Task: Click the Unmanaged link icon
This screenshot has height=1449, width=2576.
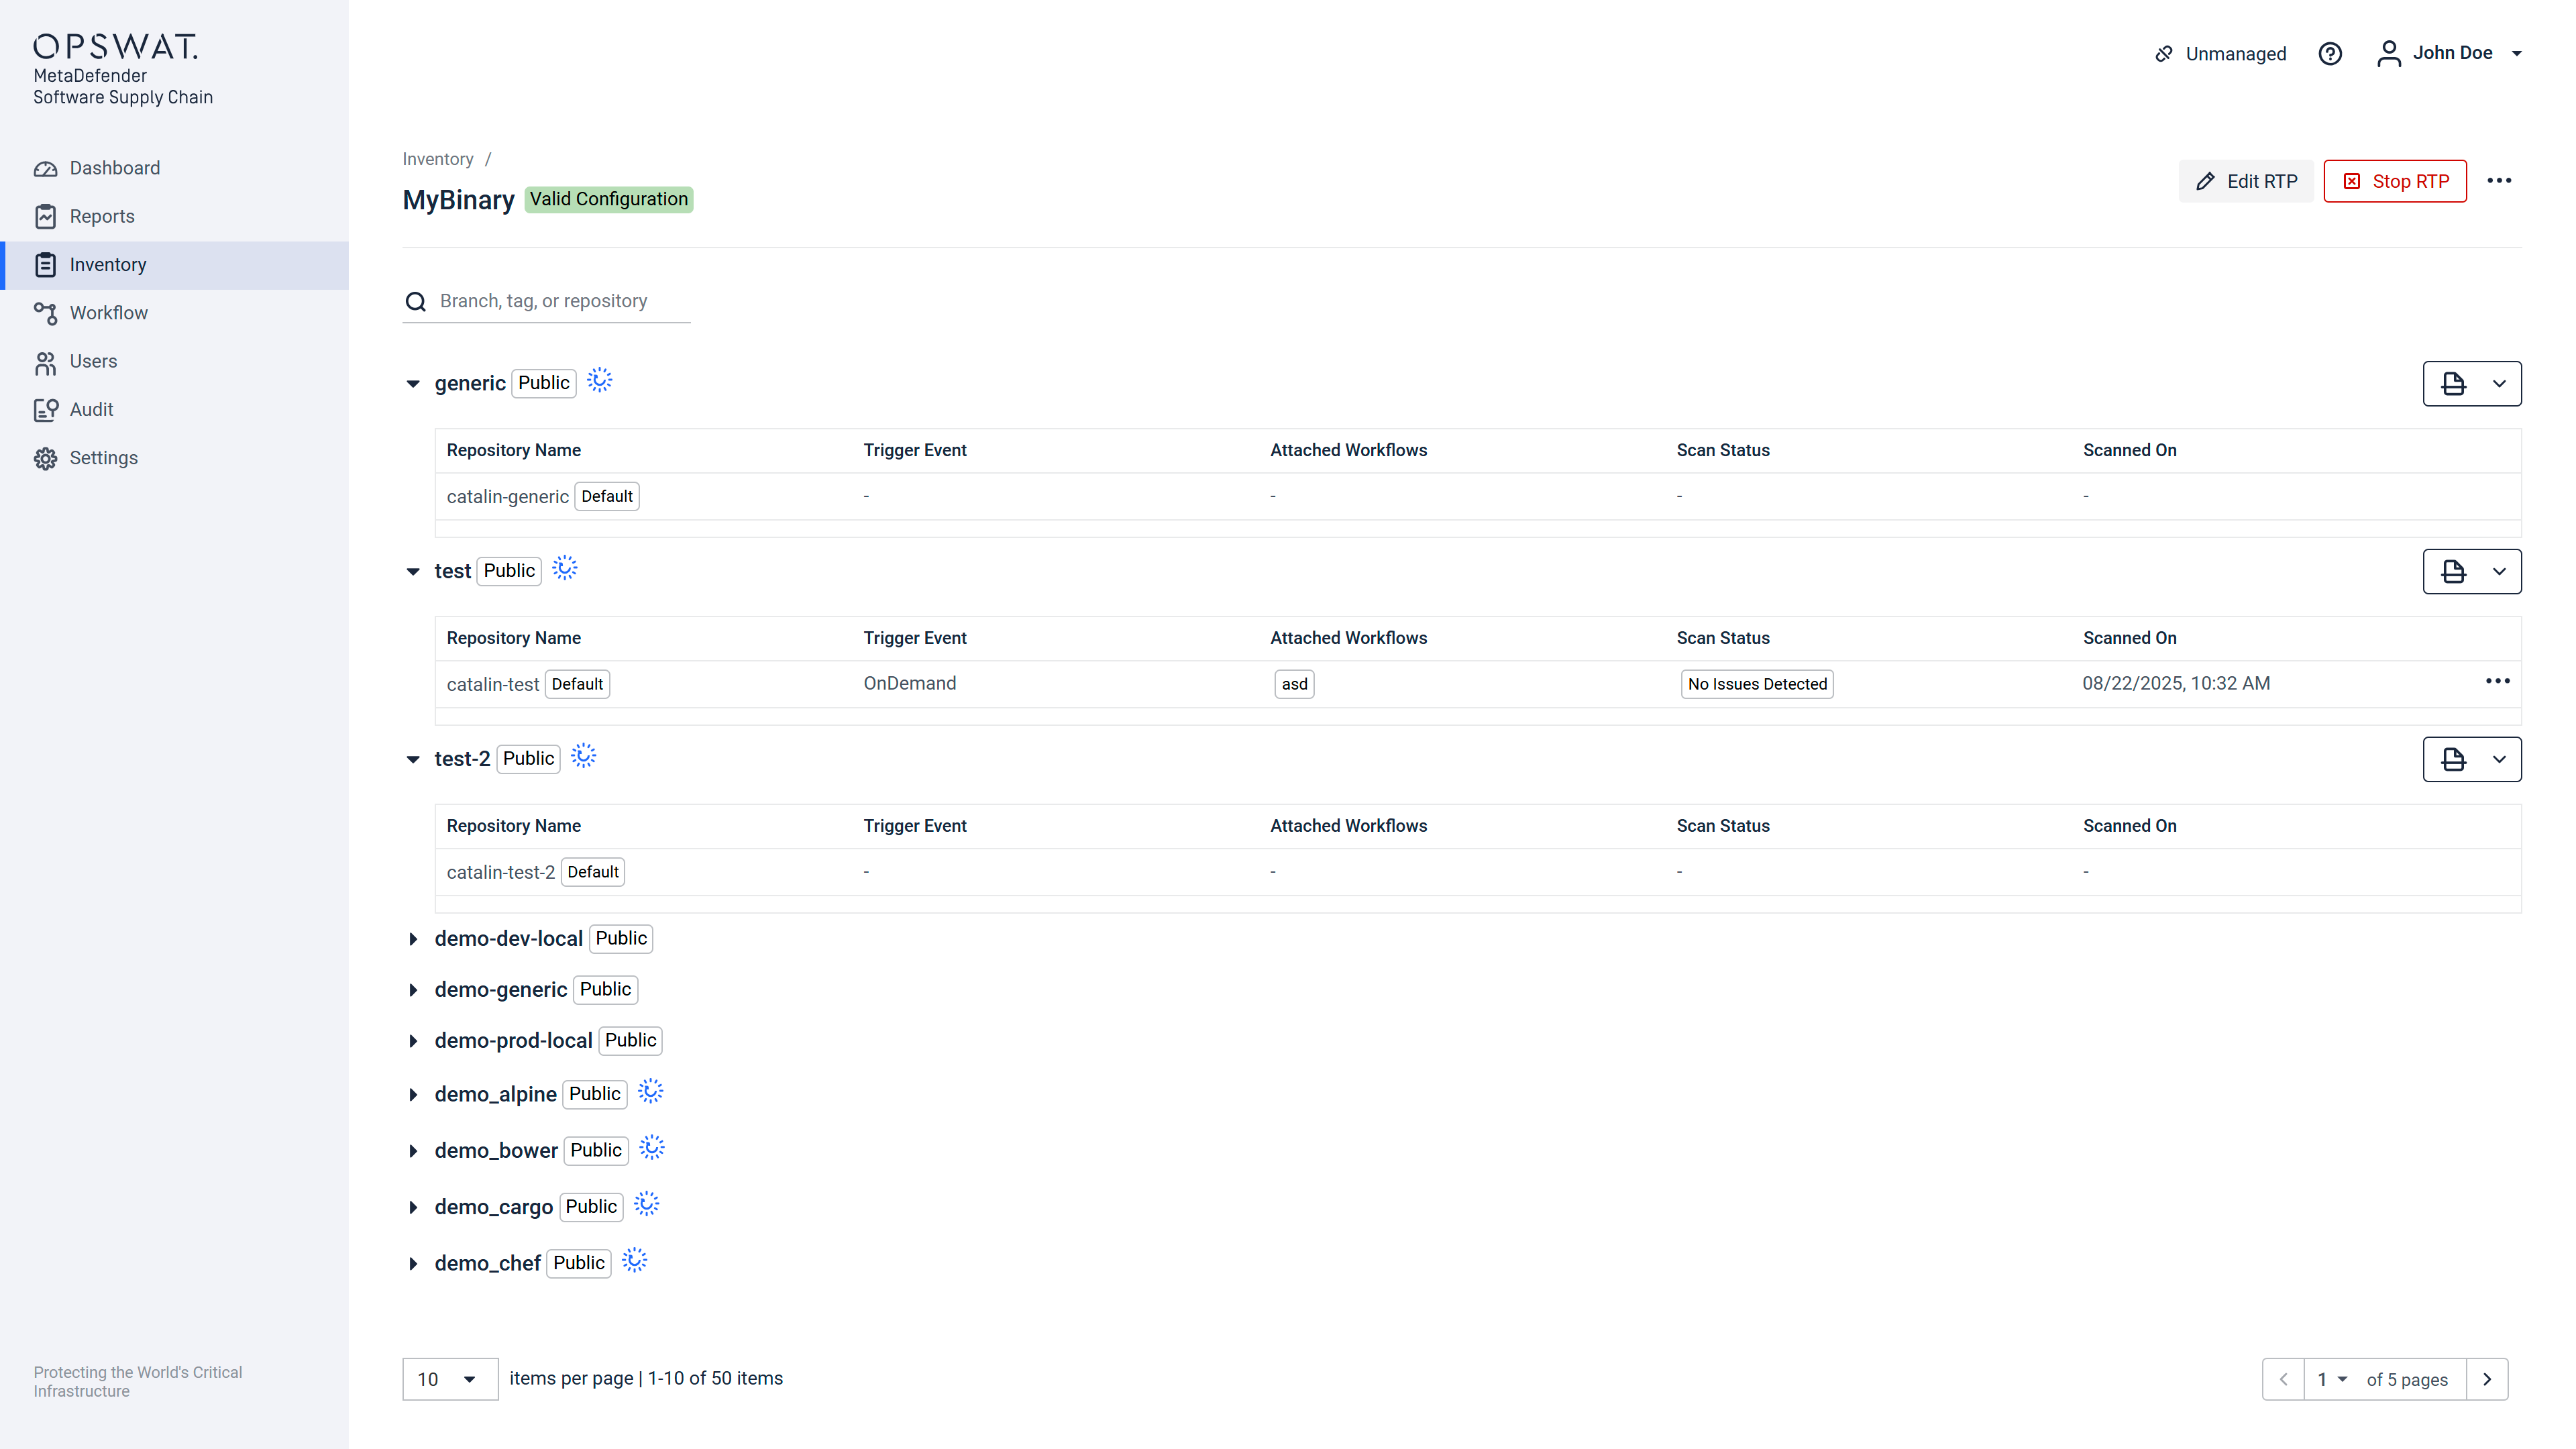Action: [2164, 54]
